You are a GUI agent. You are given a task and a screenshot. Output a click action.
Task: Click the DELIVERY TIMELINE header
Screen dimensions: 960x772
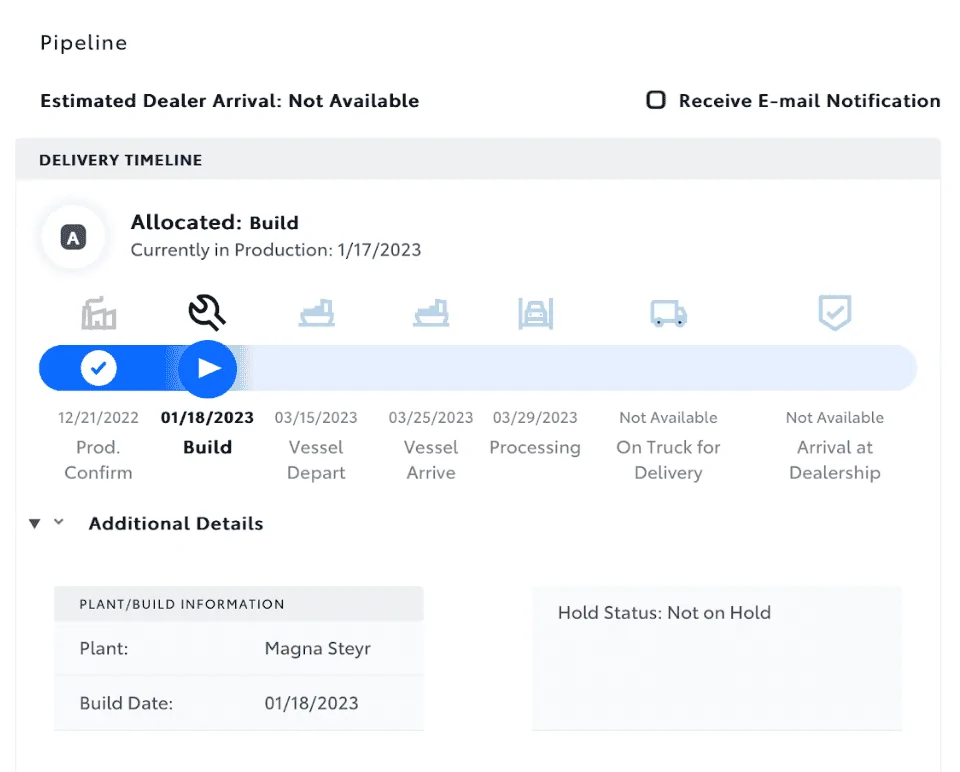tap(121, 160)
